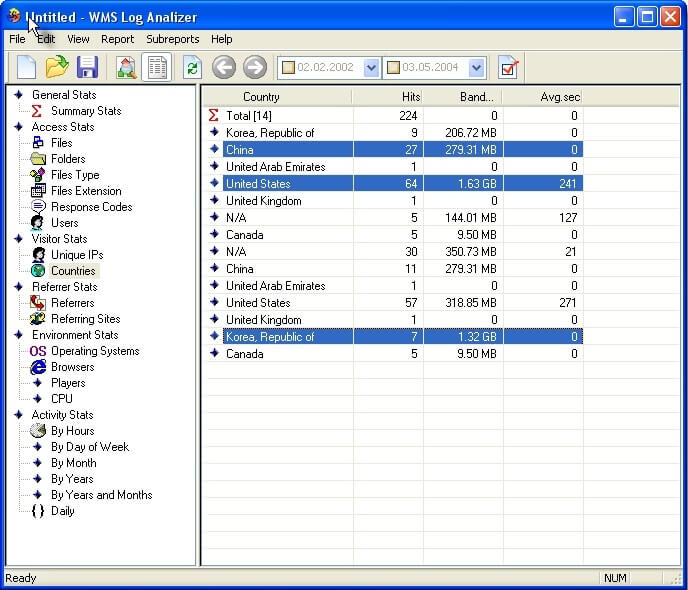Click the Response Codes speech bubble icon
Viewport: 688px width, 590px height.
(x=38, y=207)
